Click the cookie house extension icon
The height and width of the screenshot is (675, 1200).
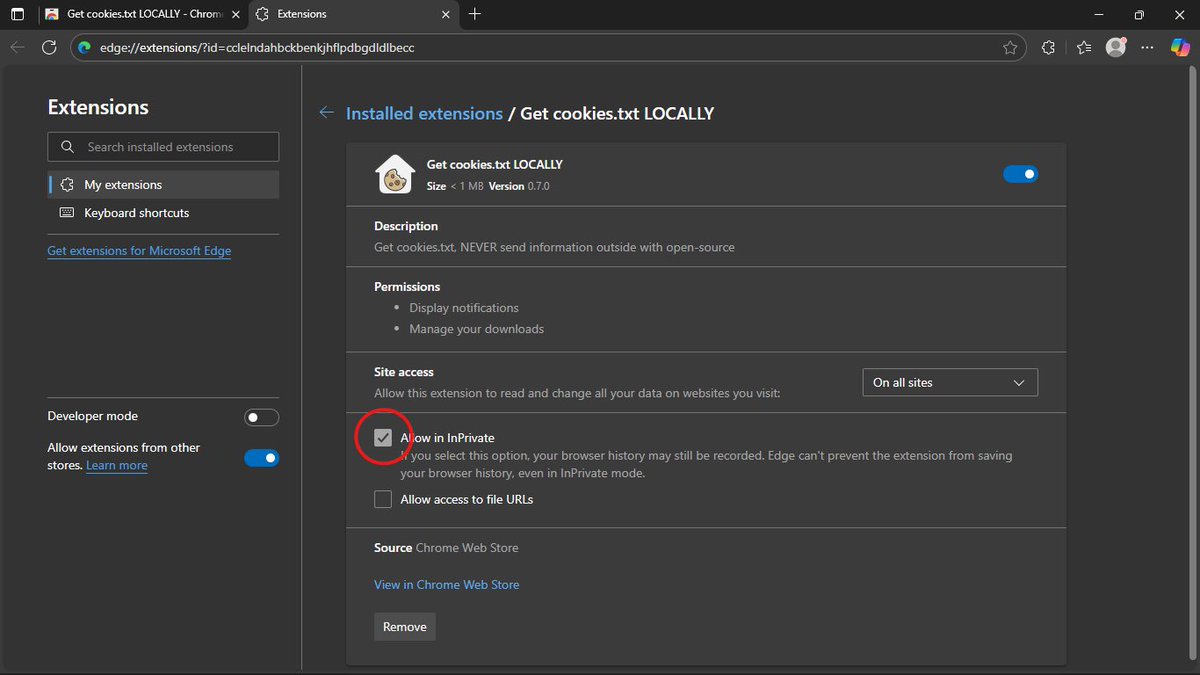click(394, 174)
